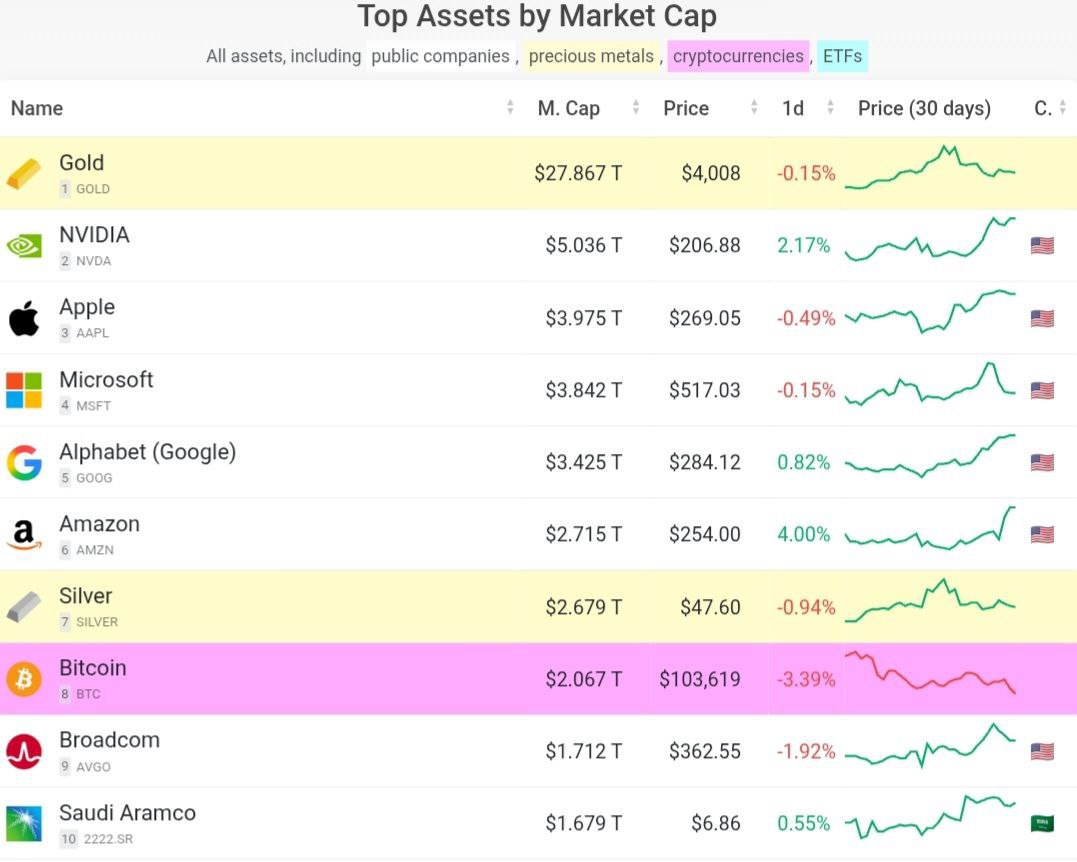
Task: Open the Silver asset name link
Action: pyautogui.click(x=86, y=596)
